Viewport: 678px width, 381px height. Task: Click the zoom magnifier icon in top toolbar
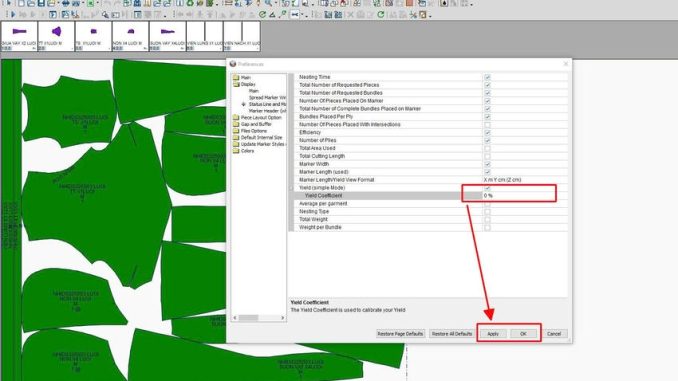[x=269, y=3]
